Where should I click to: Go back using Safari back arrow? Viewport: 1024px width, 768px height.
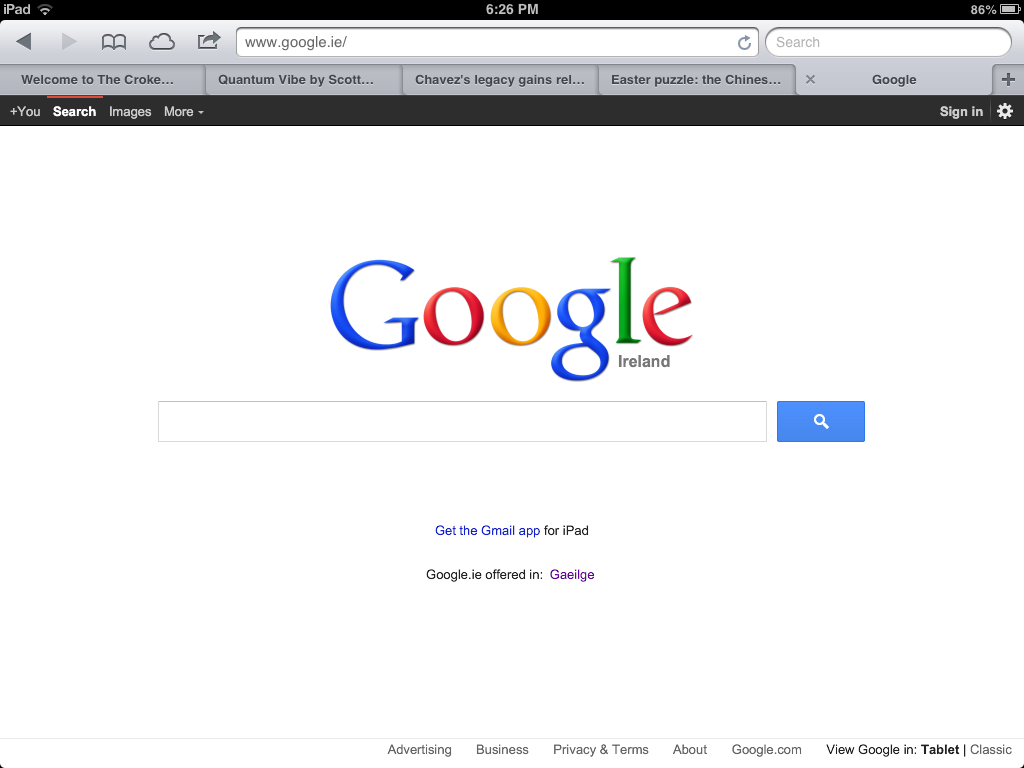[24, 42]
